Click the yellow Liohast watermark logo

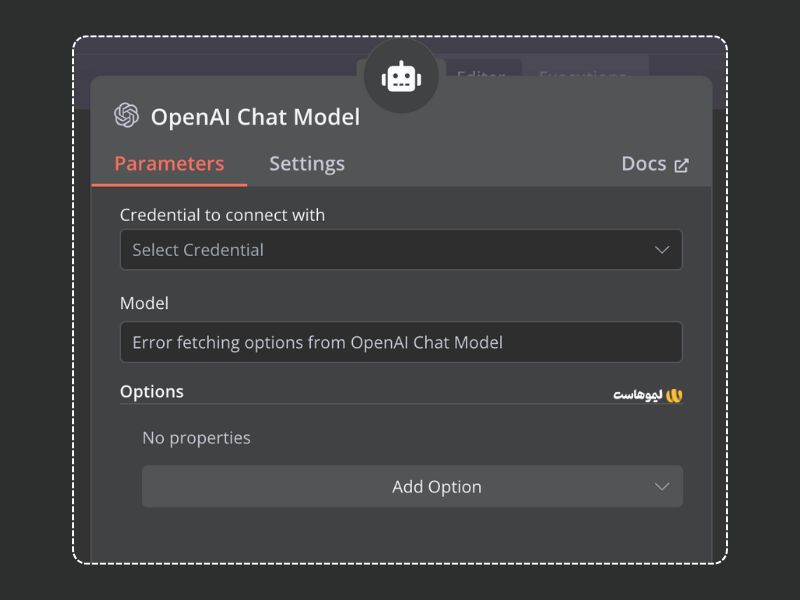674,395
